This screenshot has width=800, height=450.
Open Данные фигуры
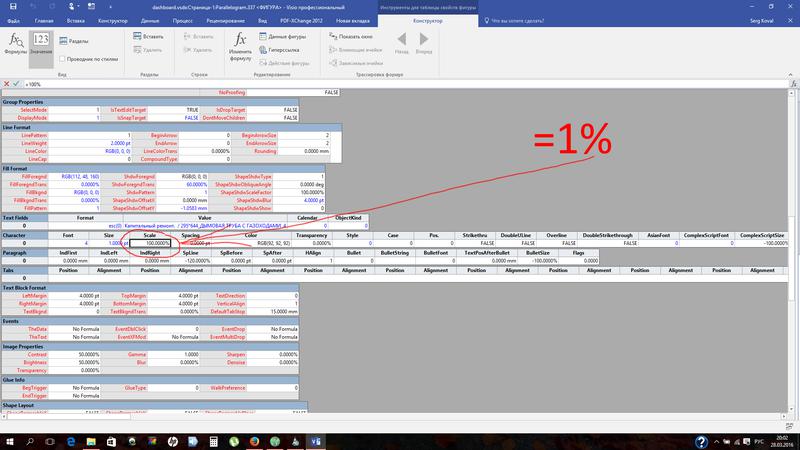pyautogui.click(x=282, y=36)
